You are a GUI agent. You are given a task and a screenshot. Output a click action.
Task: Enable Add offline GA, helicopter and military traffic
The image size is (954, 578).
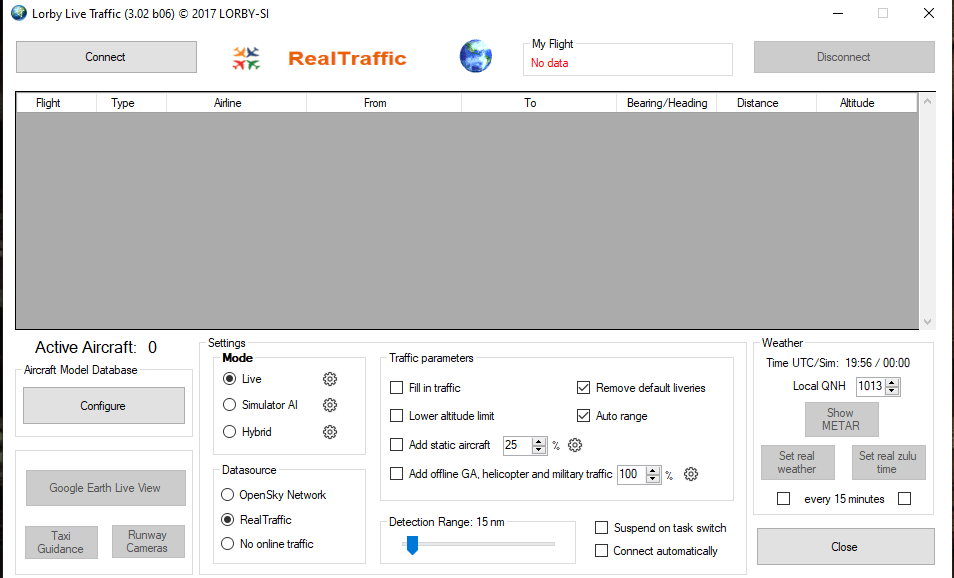point(396,473)
